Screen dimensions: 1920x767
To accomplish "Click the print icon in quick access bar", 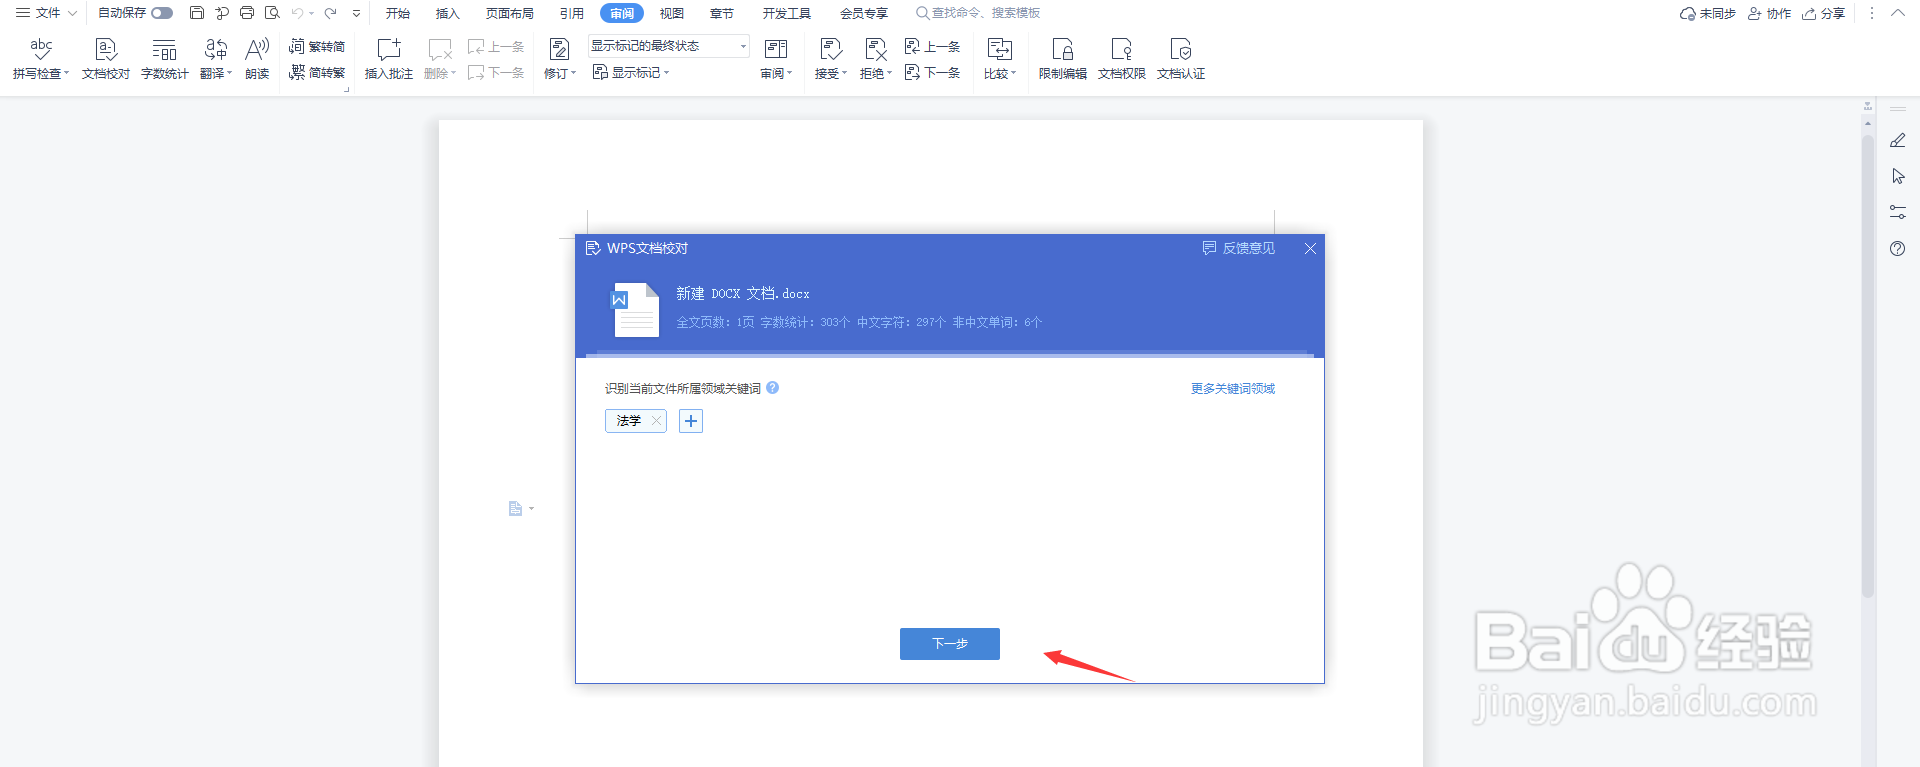I will (247, 13).
